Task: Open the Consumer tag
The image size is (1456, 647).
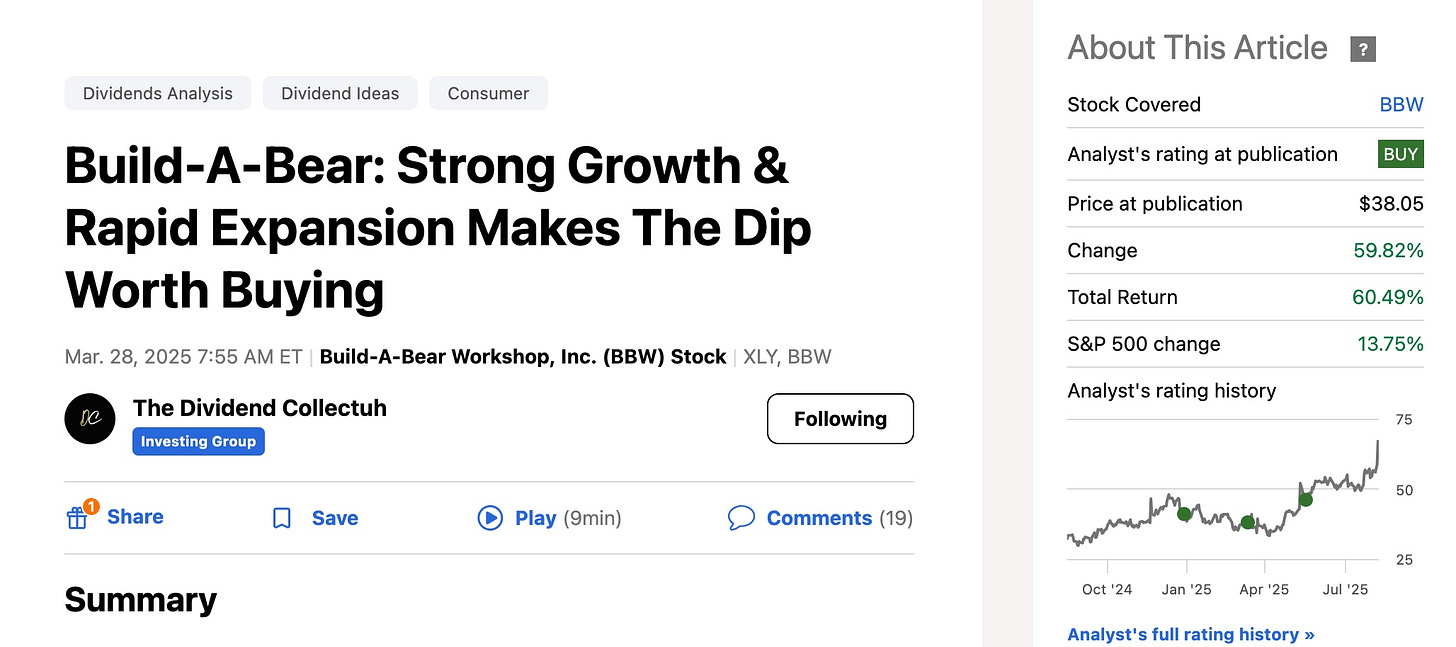Action: click(x=488, y=93)
